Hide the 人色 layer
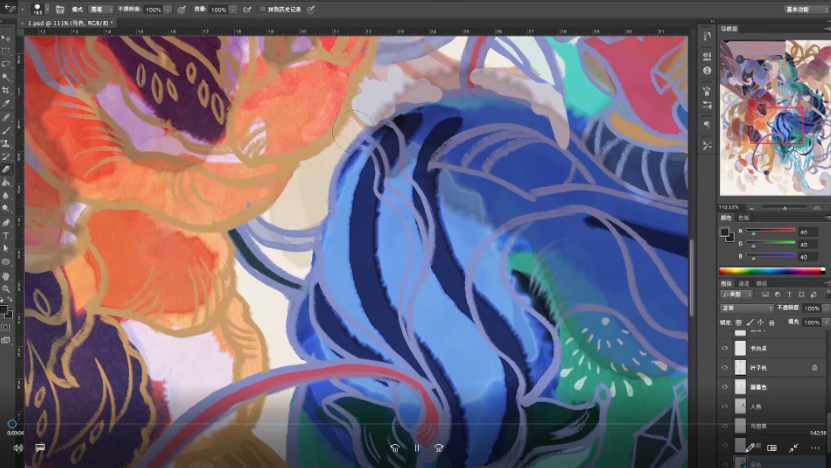This screenshot has height=468, width=831. pyautogui.click(x=724, y=407)
